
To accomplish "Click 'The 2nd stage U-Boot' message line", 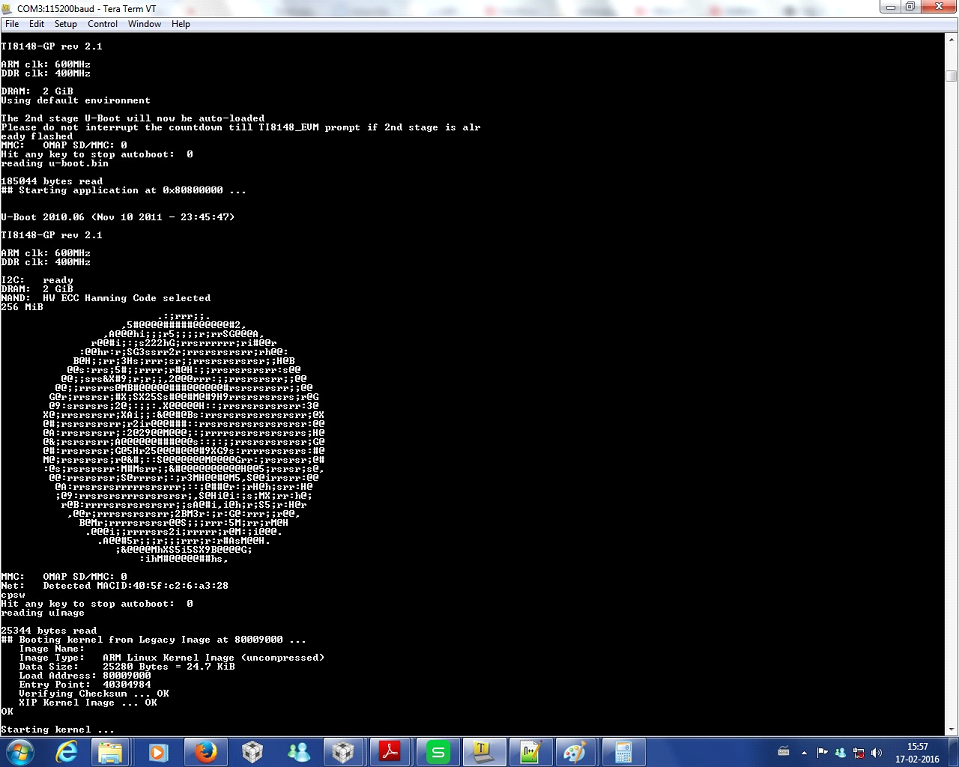I will 133,118.
